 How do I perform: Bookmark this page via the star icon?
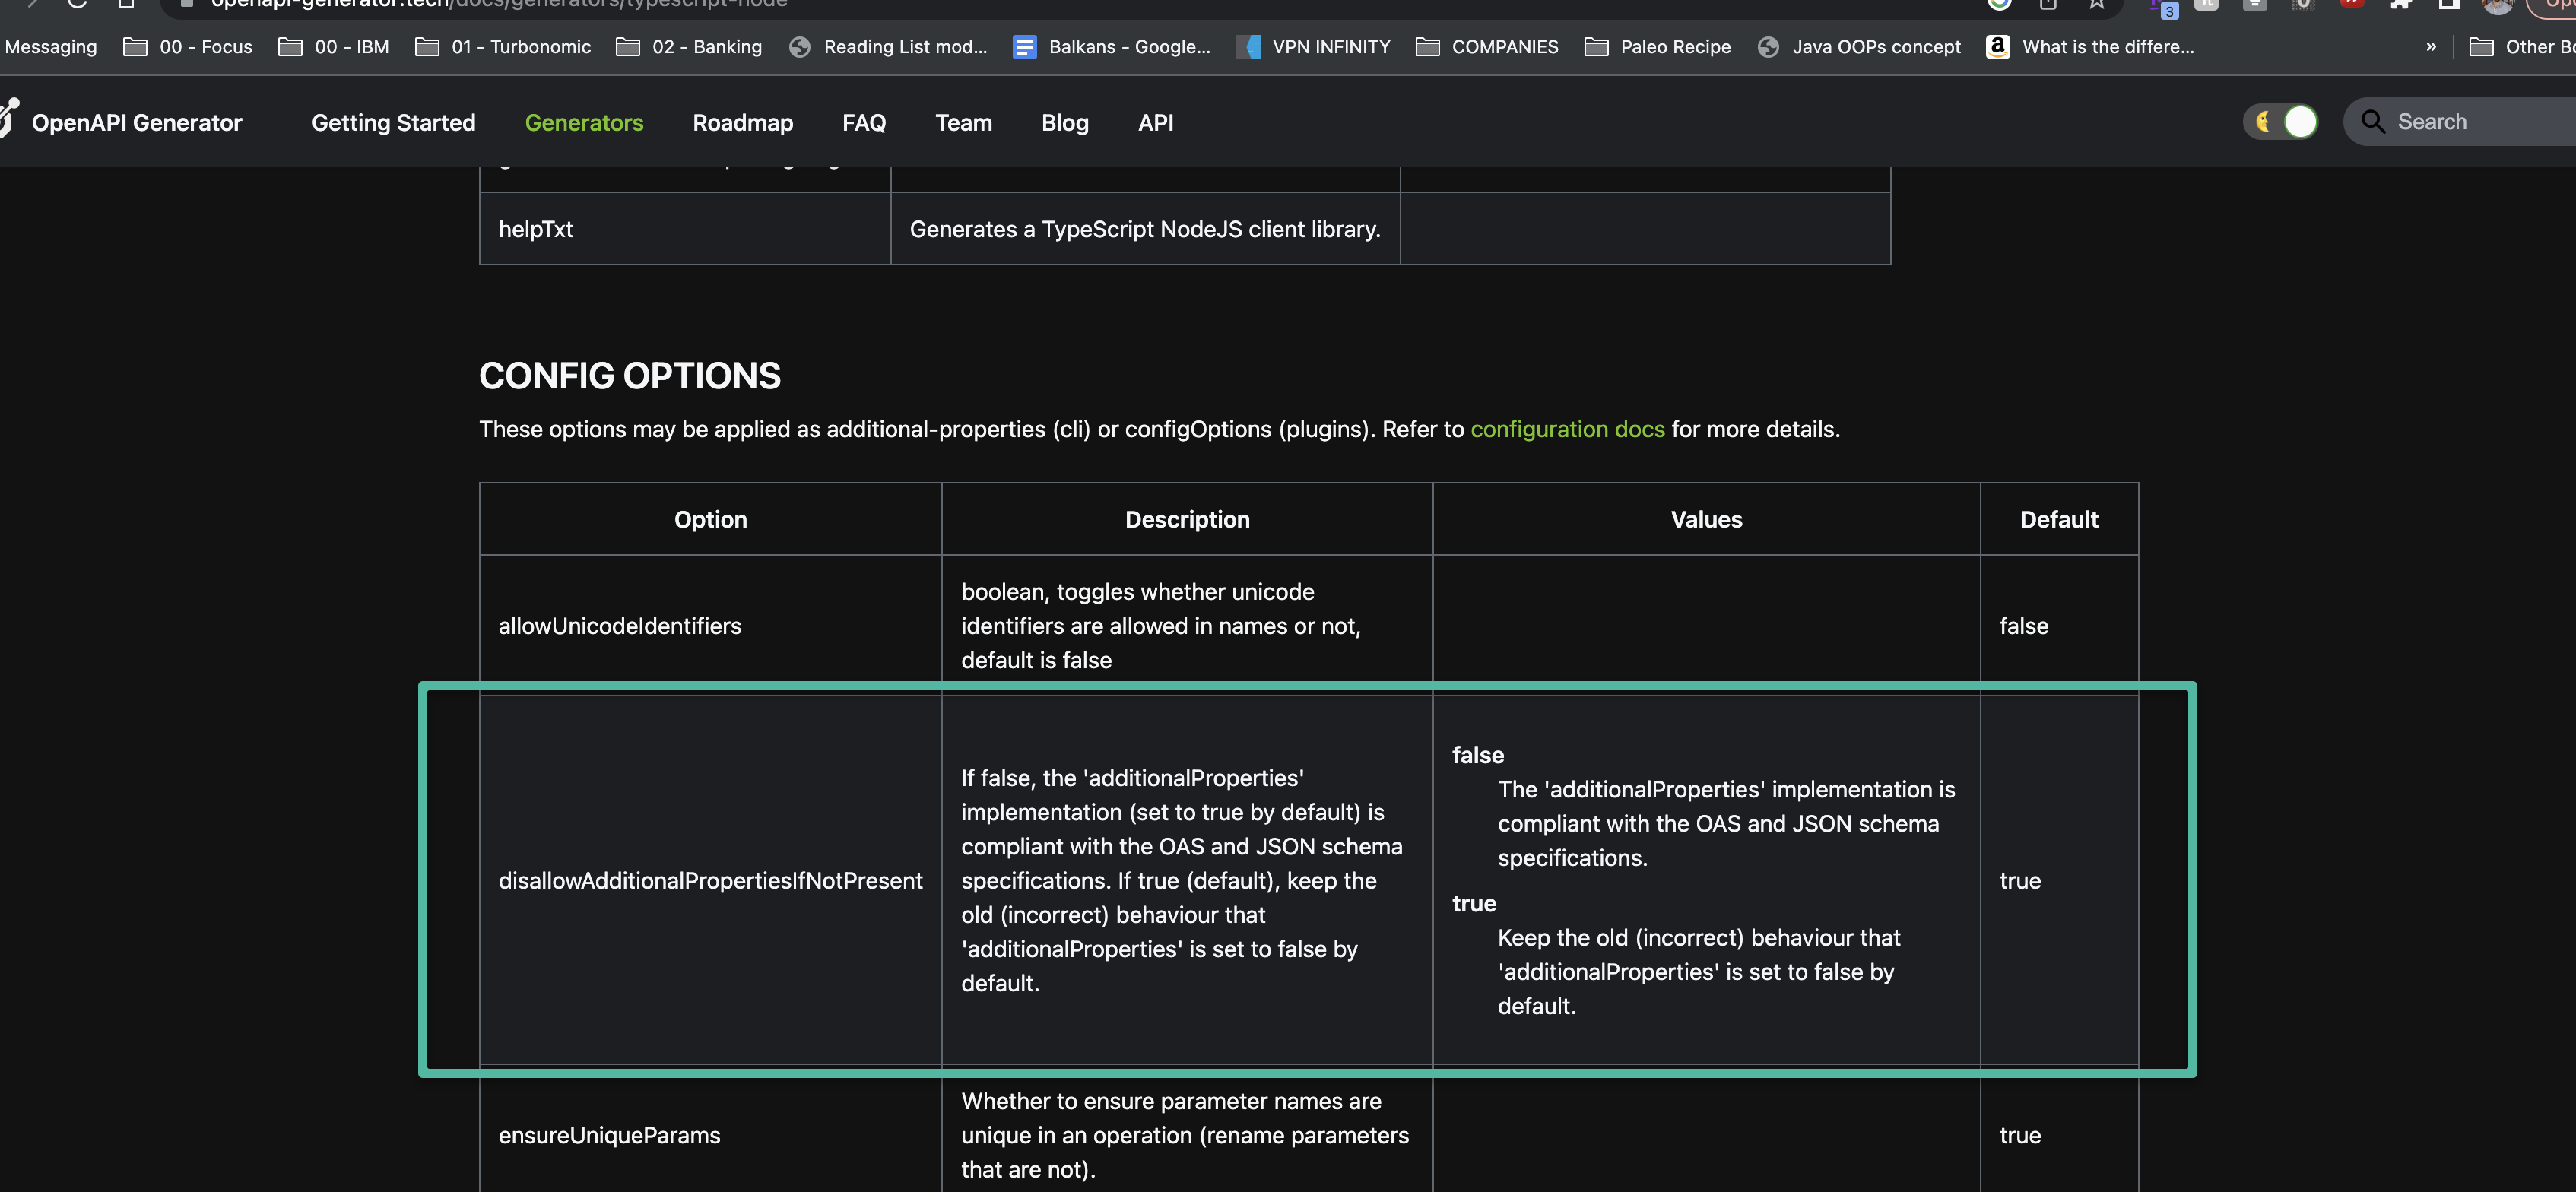2097,6
